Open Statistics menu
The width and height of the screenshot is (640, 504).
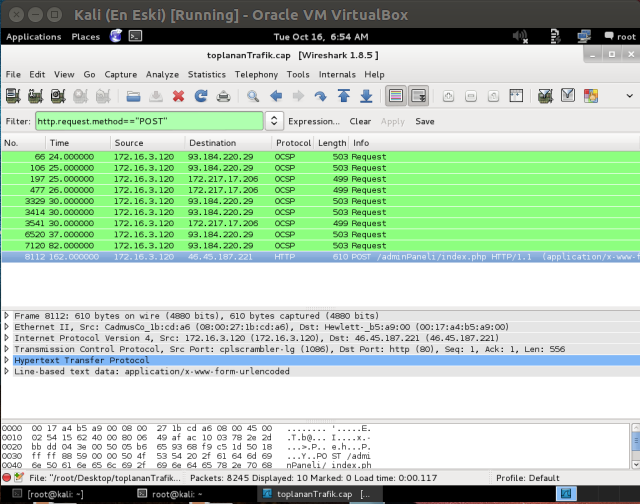[x=207, y=74]
